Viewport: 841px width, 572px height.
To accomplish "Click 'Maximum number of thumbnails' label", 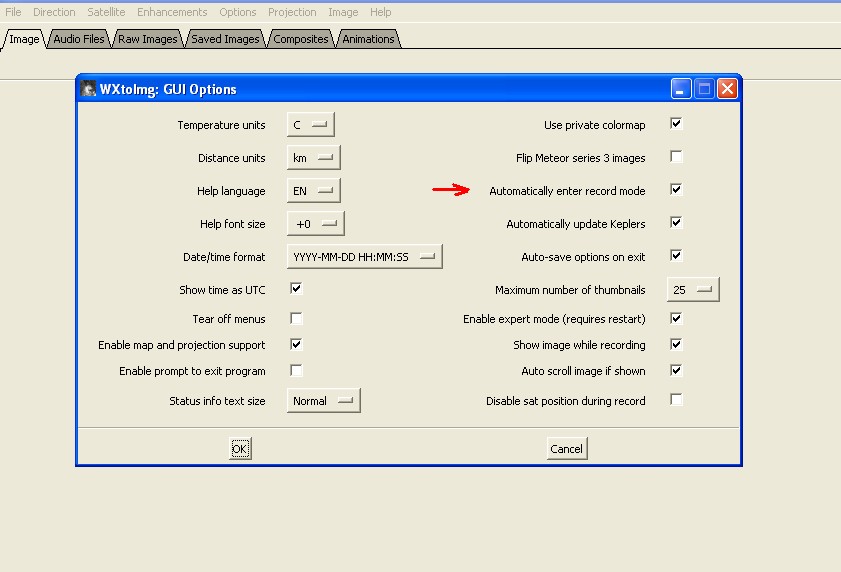I will click(x=570, y=290).
